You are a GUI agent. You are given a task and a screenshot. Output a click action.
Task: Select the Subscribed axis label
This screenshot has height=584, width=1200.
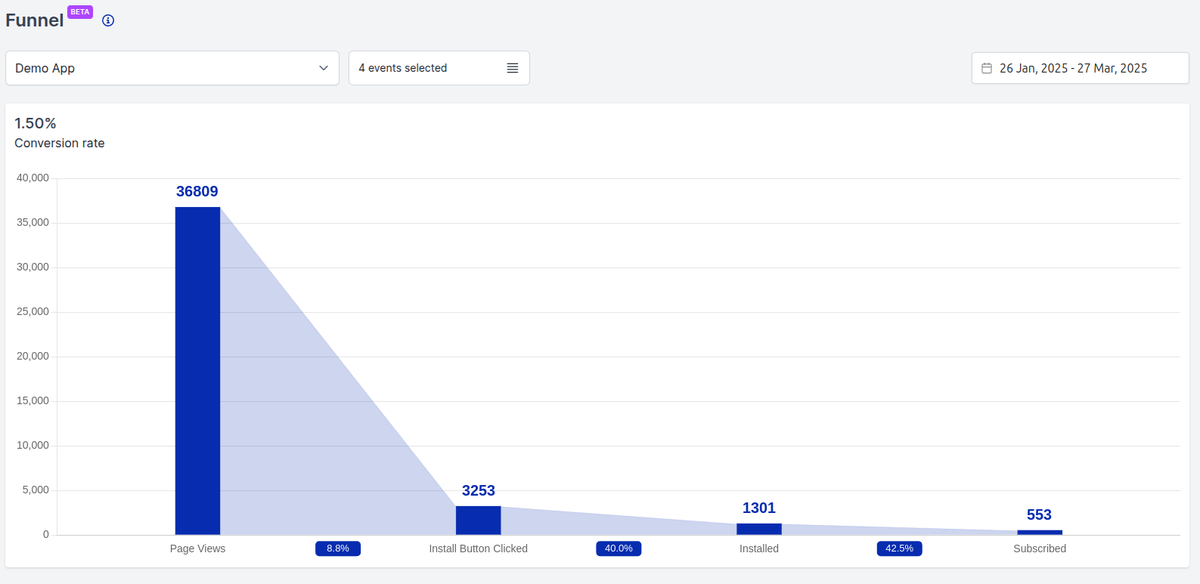coord(1039,548)
